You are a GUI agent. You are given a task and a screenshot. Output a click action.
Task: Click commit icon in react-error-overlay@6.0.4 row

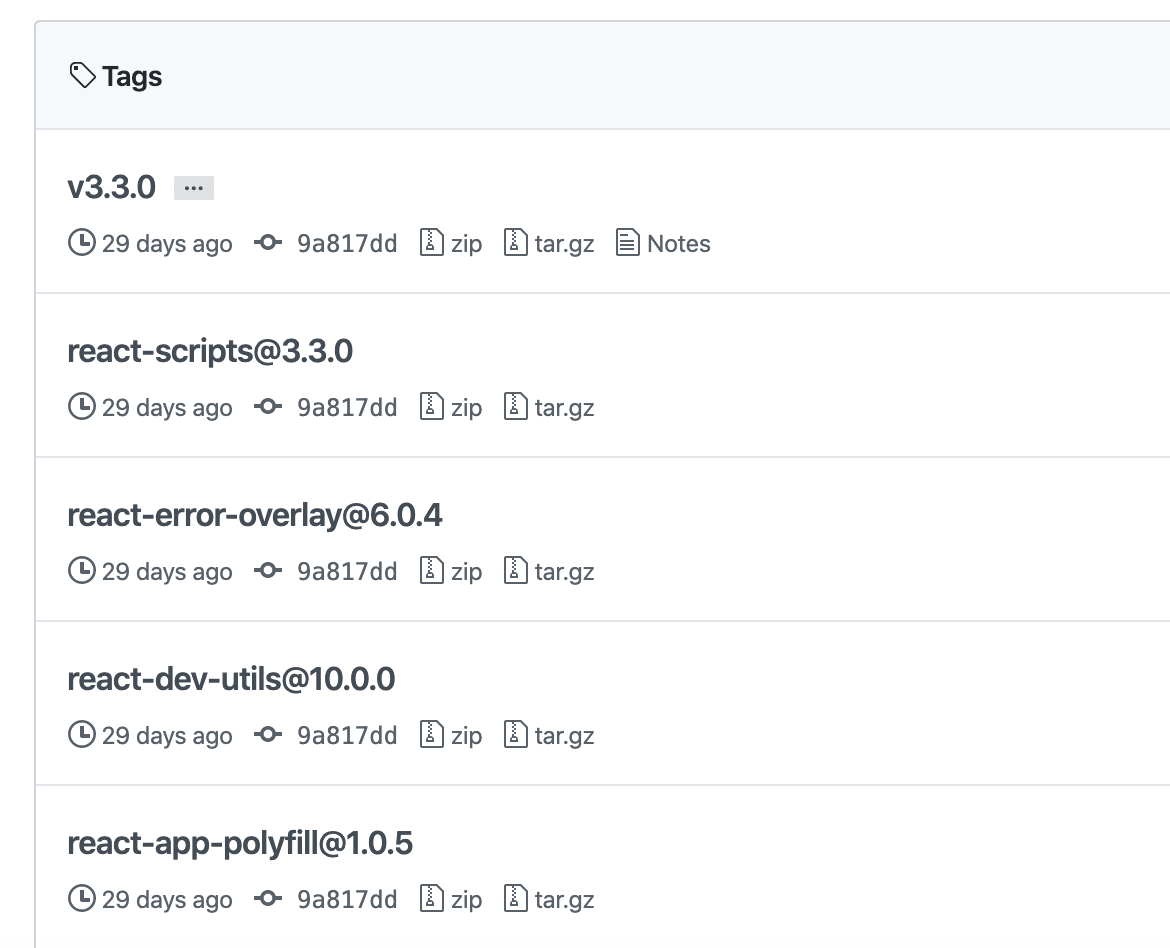268,571
